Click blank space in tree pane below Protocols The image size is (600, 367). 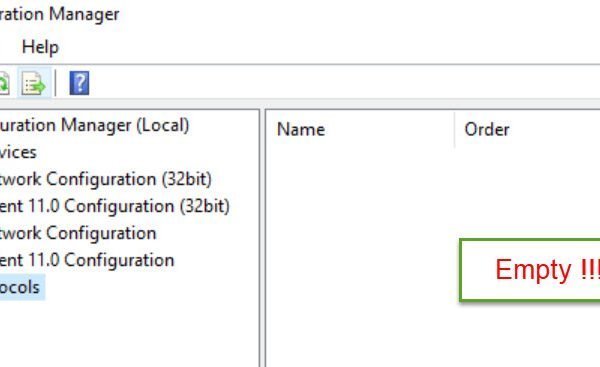tap(130, 333)
